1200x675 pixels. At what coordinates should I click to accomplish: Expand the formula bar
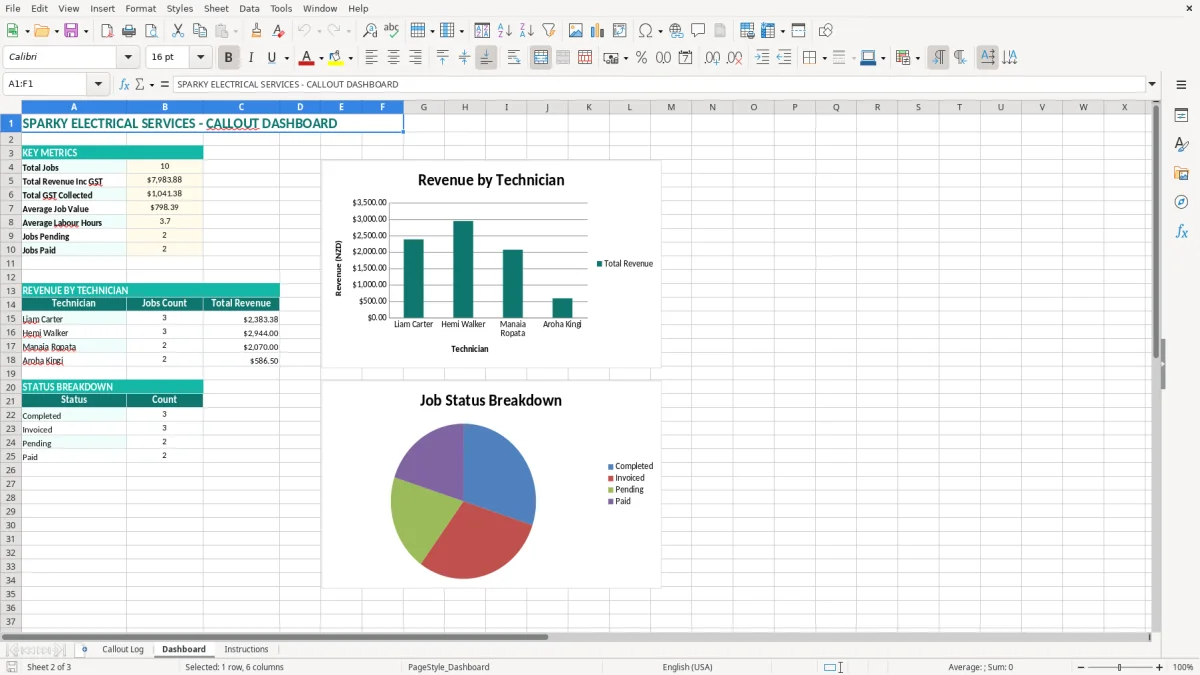tap(1152, 84)
